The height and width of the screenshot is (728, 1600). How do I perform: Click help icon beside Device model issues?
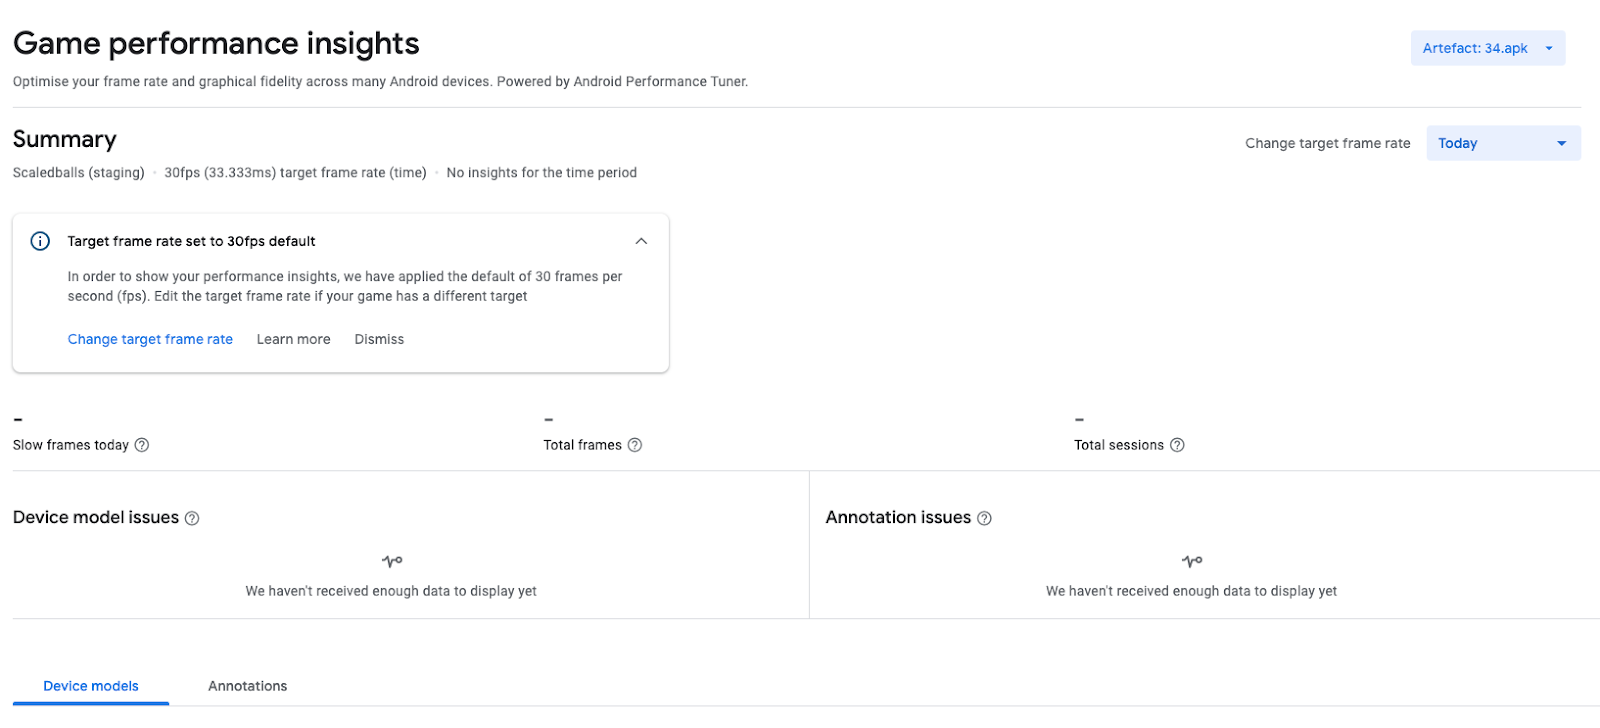(x=192, y=518)
